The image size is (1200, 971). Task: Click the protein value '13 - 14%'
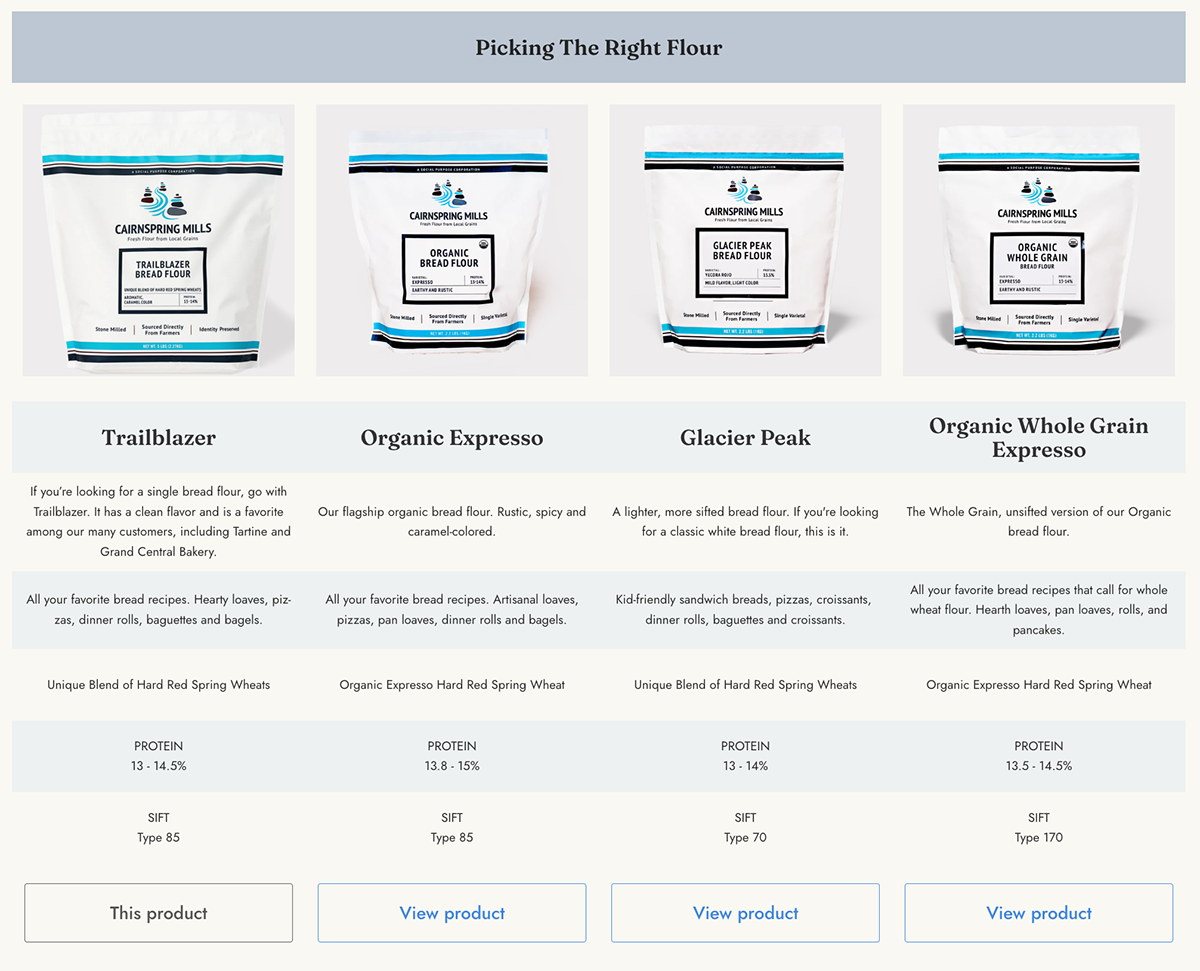click(745, 766)
